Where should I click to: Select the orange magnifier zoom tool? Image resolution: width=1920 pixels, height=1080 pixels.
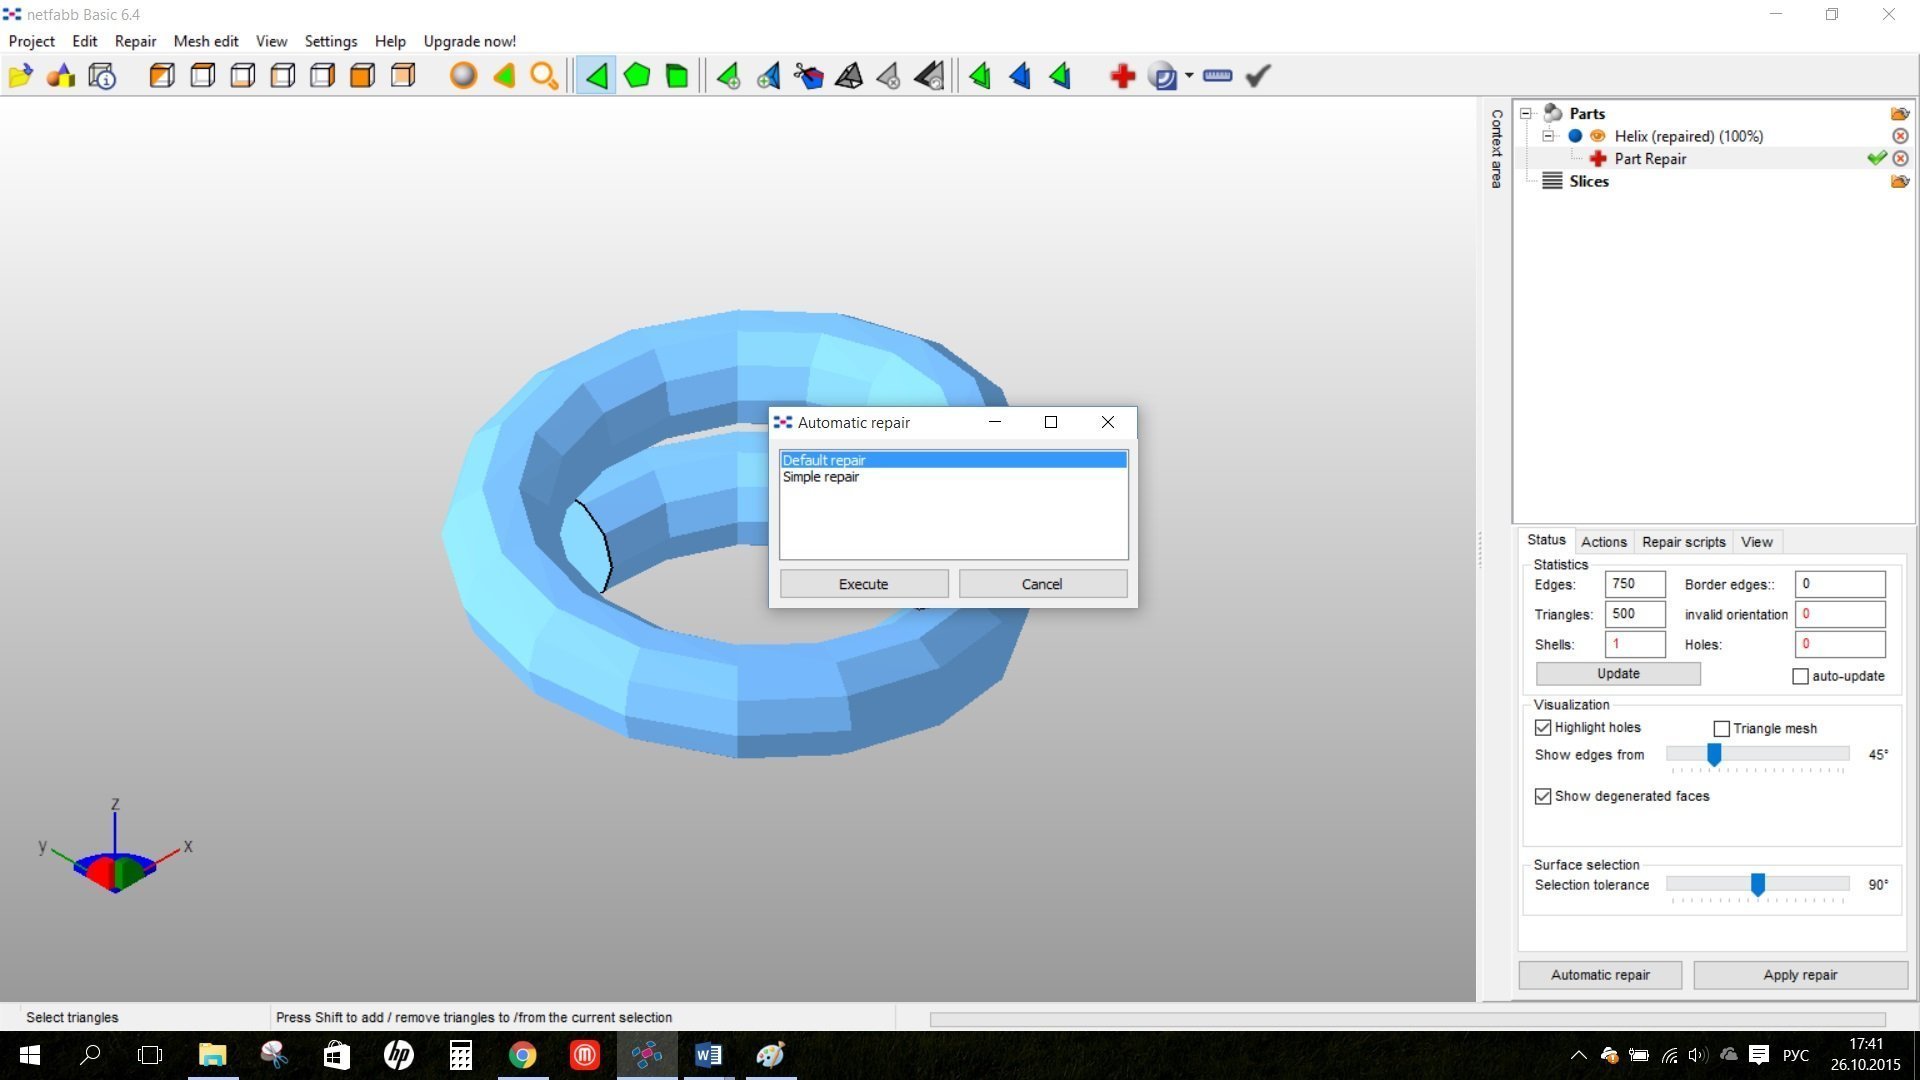[x=544, y=76]
